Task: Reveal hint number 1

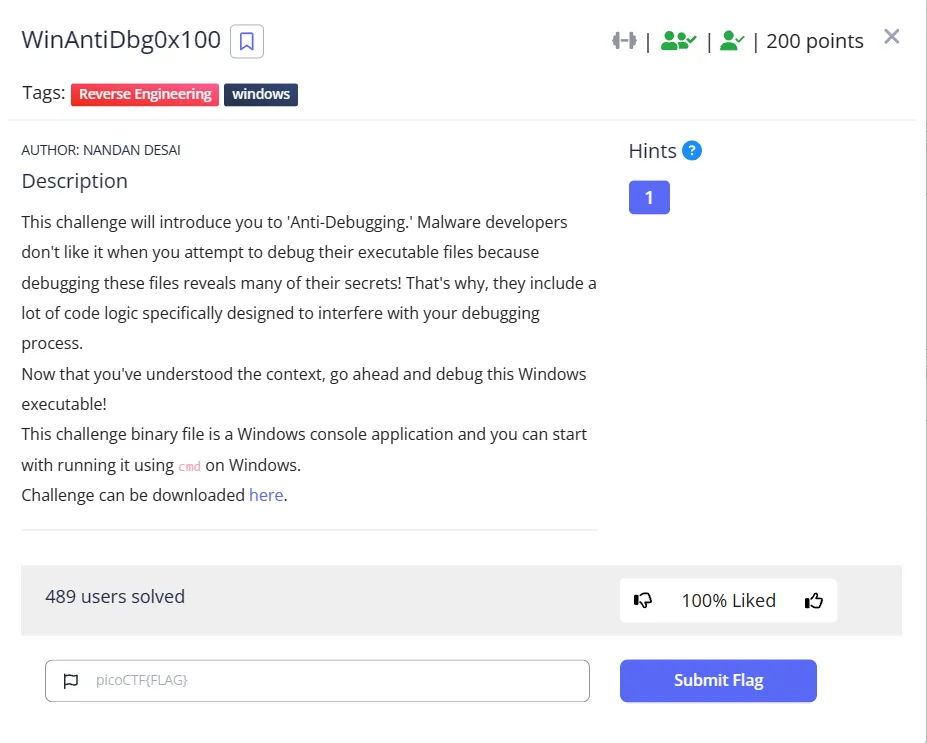Action: (x=649, y=197)
